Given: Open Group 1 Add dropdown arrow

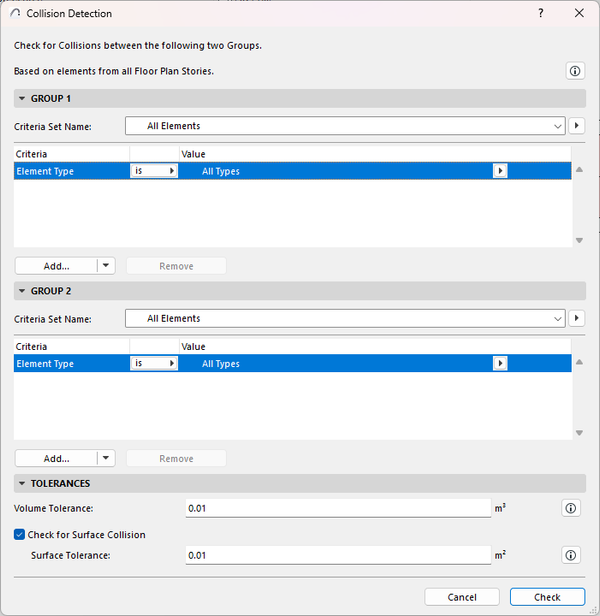Looking at the screenshot, I should 106,266.
